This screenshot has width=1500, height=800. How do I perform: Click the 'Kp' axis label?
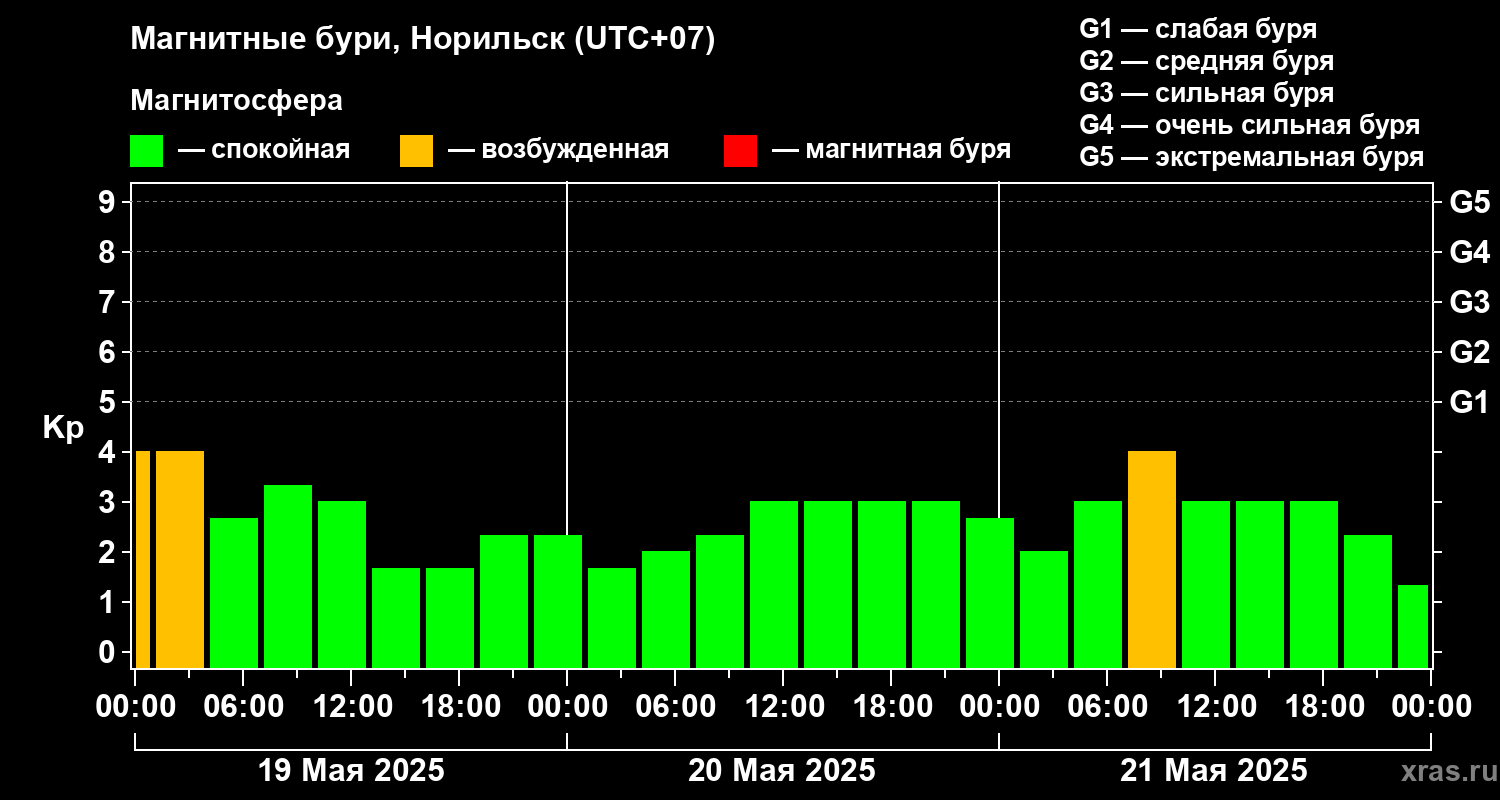63,428
